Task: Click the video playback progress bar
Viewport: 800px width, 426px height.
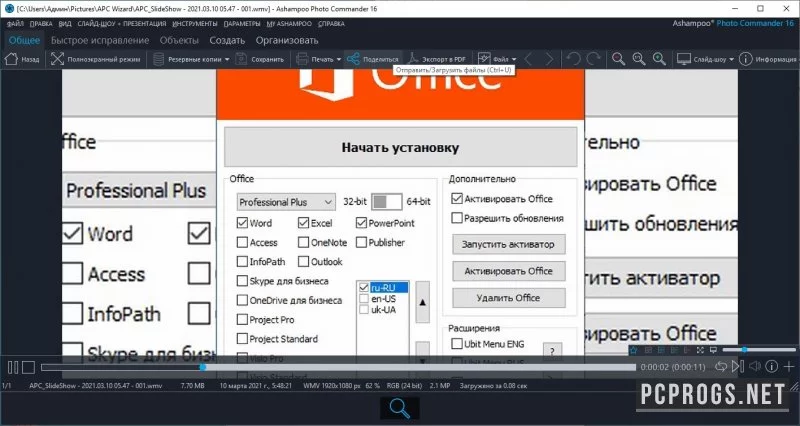Action: (x=338, y=367)
